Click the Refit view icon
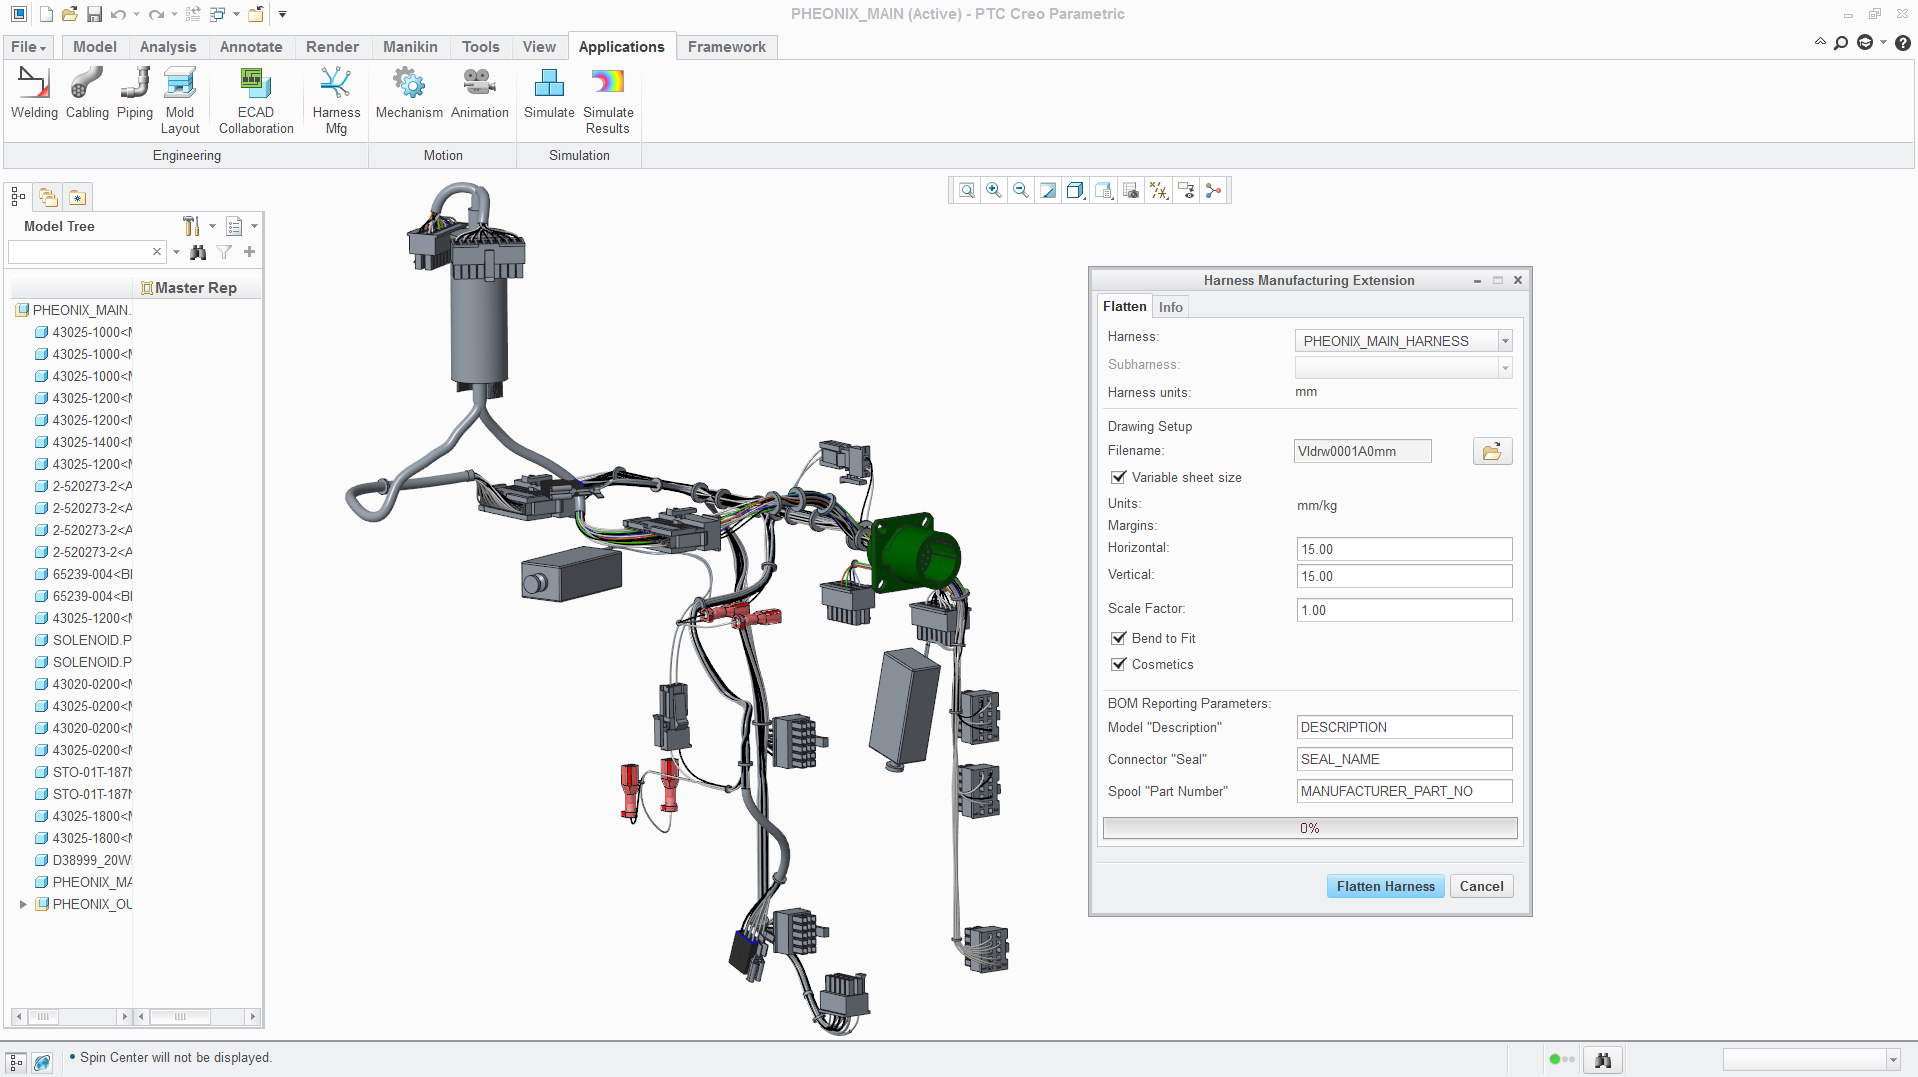The height and width of the screenshot is (1077, 1918). coord(967,190)
